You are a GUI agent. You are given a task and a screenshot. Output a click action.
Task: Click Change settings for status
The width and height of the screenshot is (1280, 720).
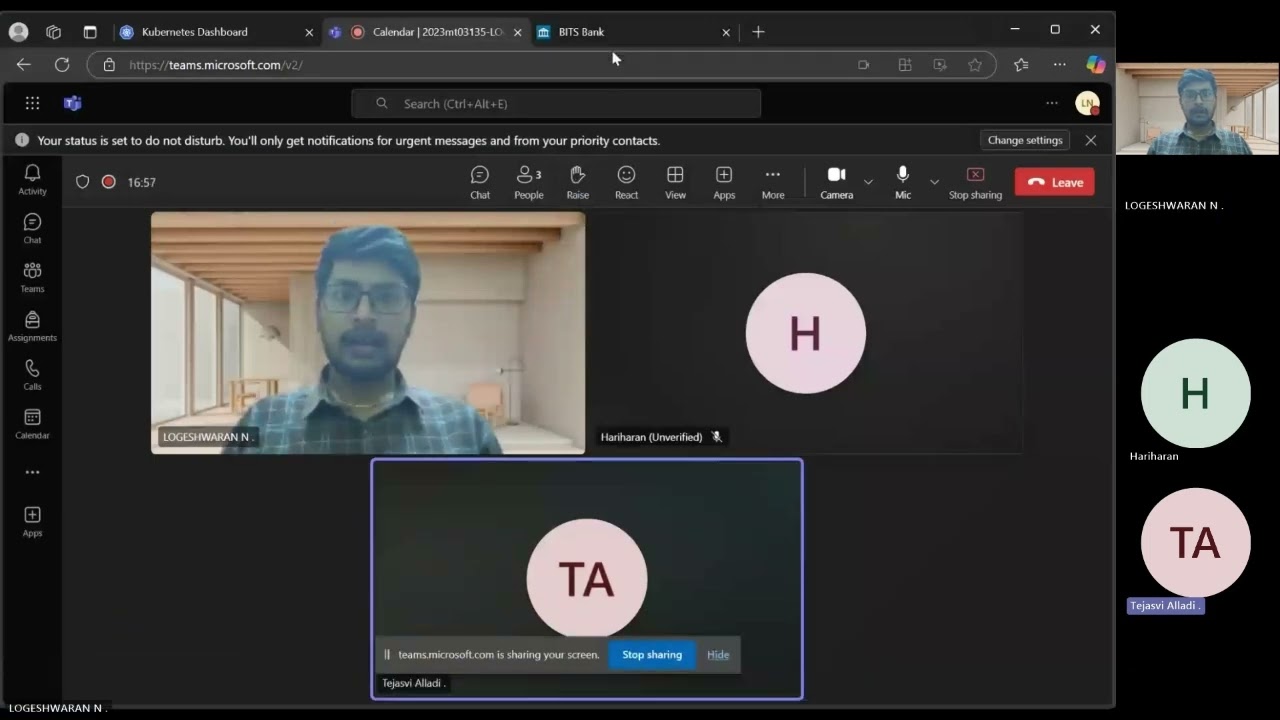click(x=1025, y=140)
